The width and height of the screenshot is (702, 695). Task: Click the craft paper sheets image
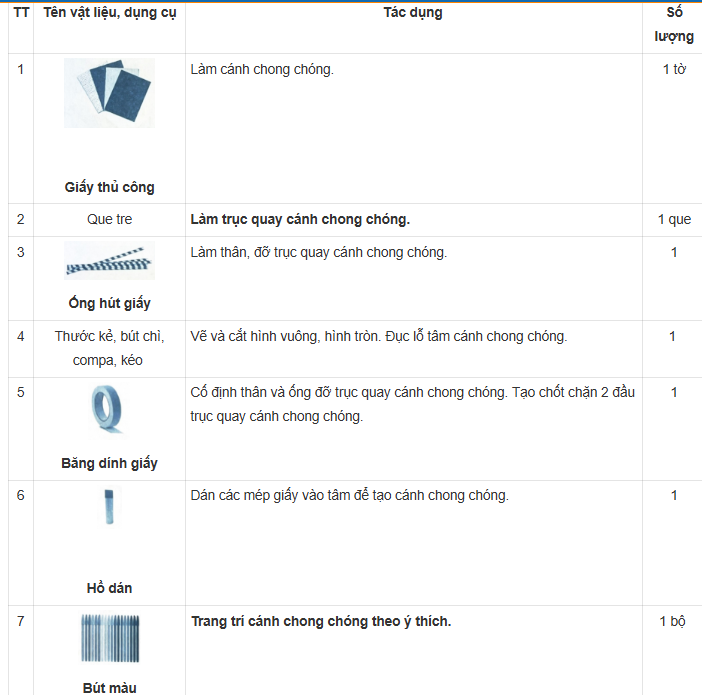pyautogui.click(x=109, y=93)
